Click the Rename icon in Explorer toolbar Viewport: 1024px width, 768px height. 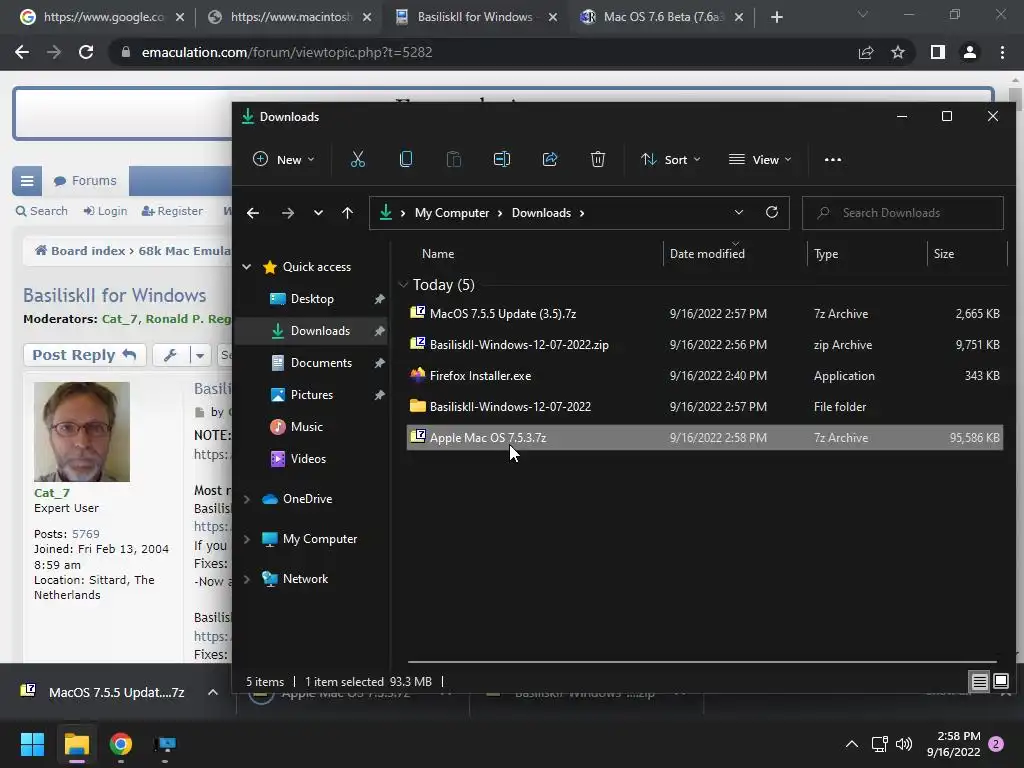[502, 159]
